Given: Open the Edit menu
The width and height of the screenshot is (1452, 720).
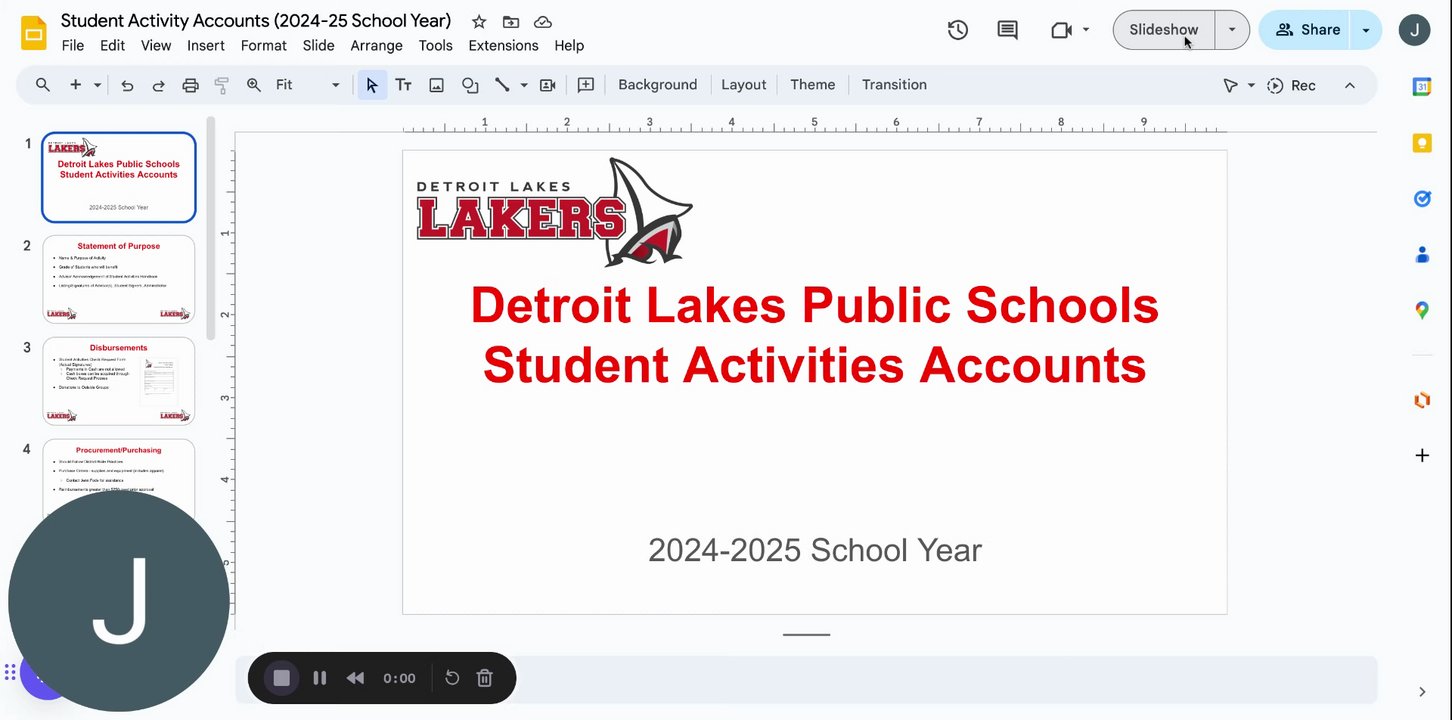Looking at the screenshot, I should [x=113, y=45].
